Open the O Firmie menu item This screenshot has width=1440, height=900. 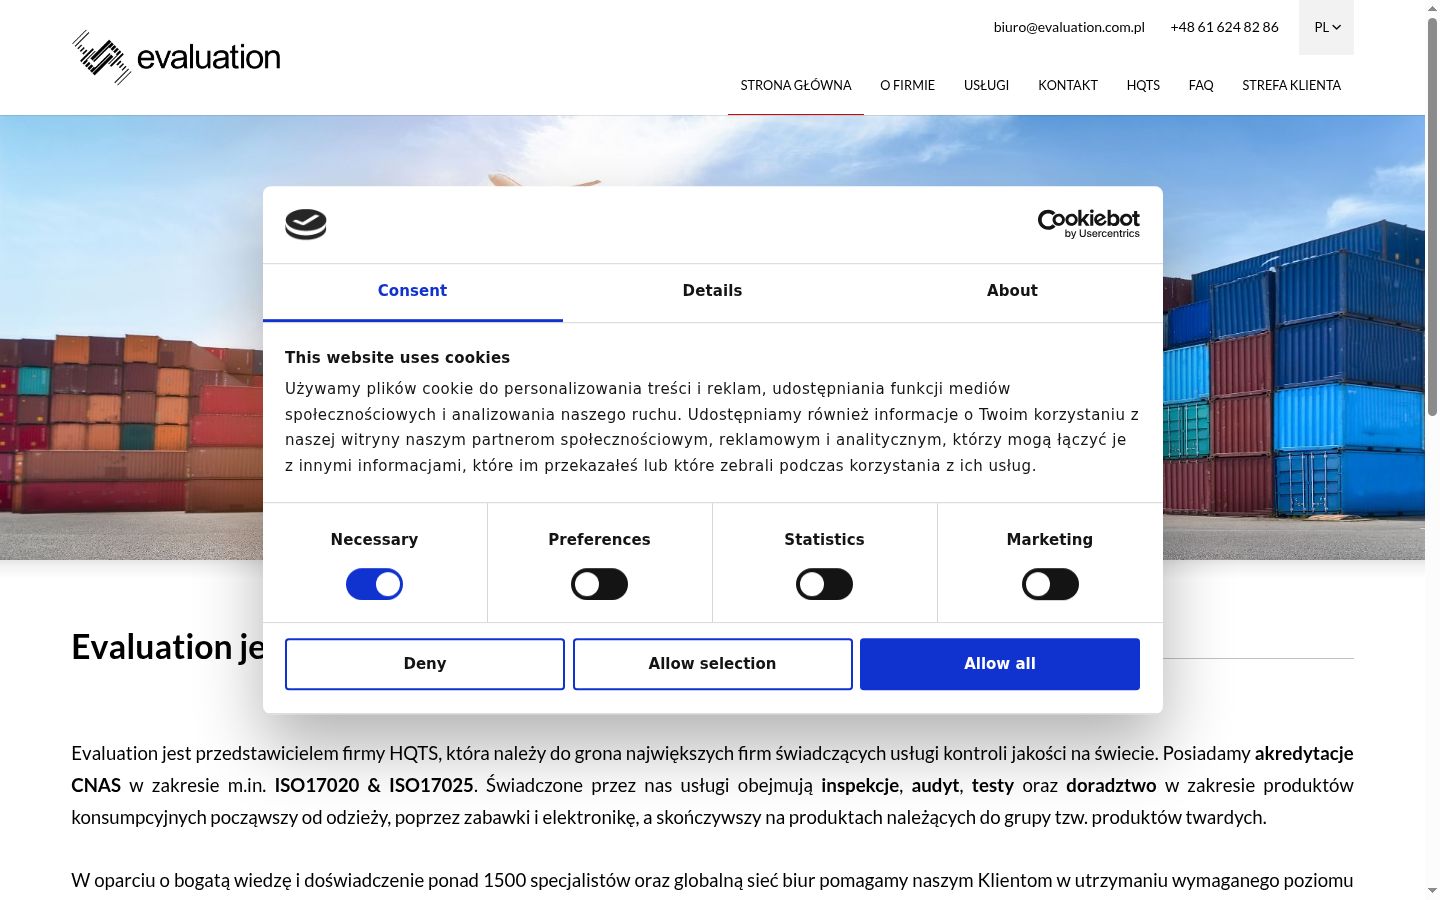pos(907,85)
